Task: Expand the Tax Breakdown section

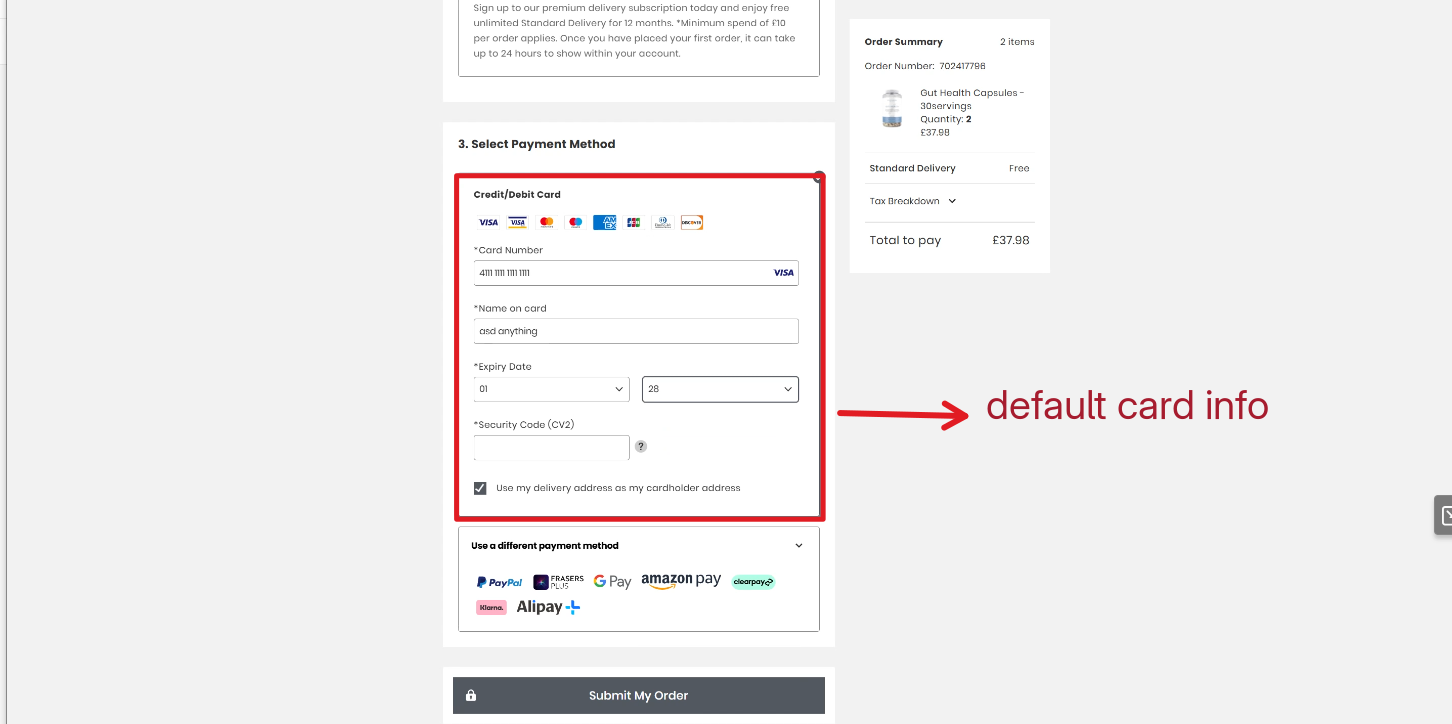Action: click(913, 201)
